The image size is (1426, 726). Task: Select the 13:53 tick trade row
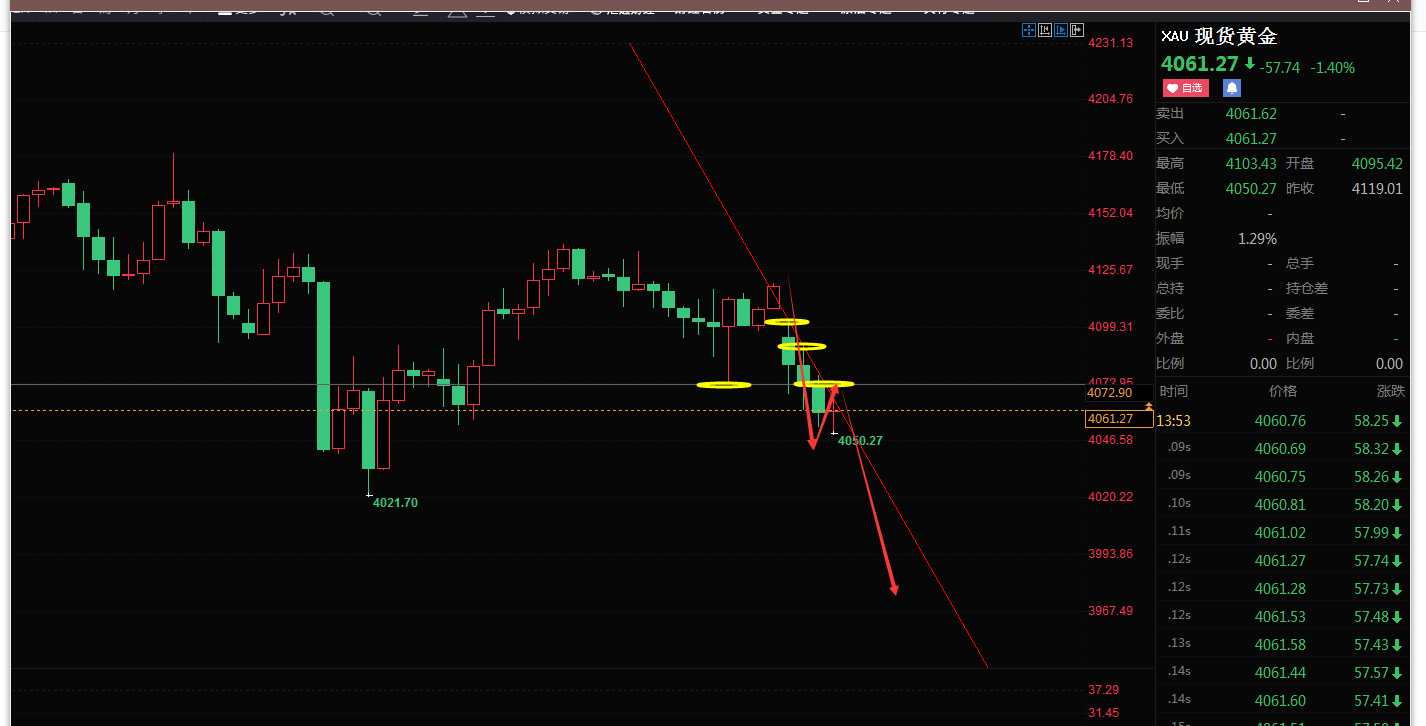[x=1281, y=421]
